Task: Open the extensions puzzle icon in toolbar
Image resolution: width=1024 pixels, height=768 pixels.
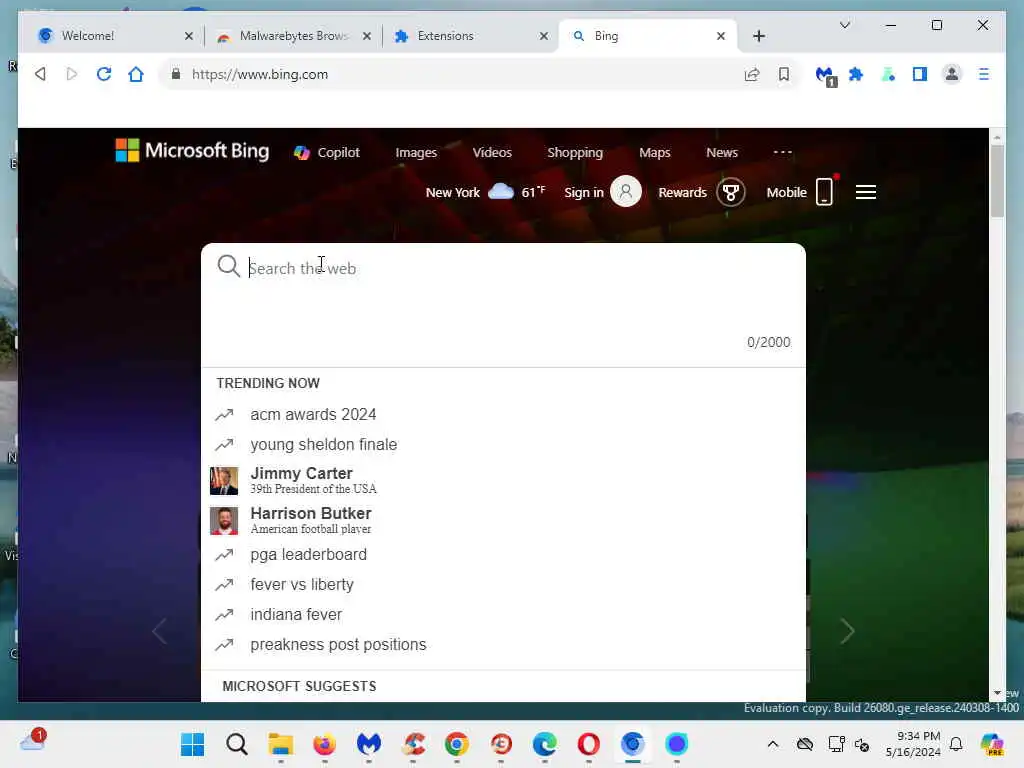Action: [x=856, y=74]
